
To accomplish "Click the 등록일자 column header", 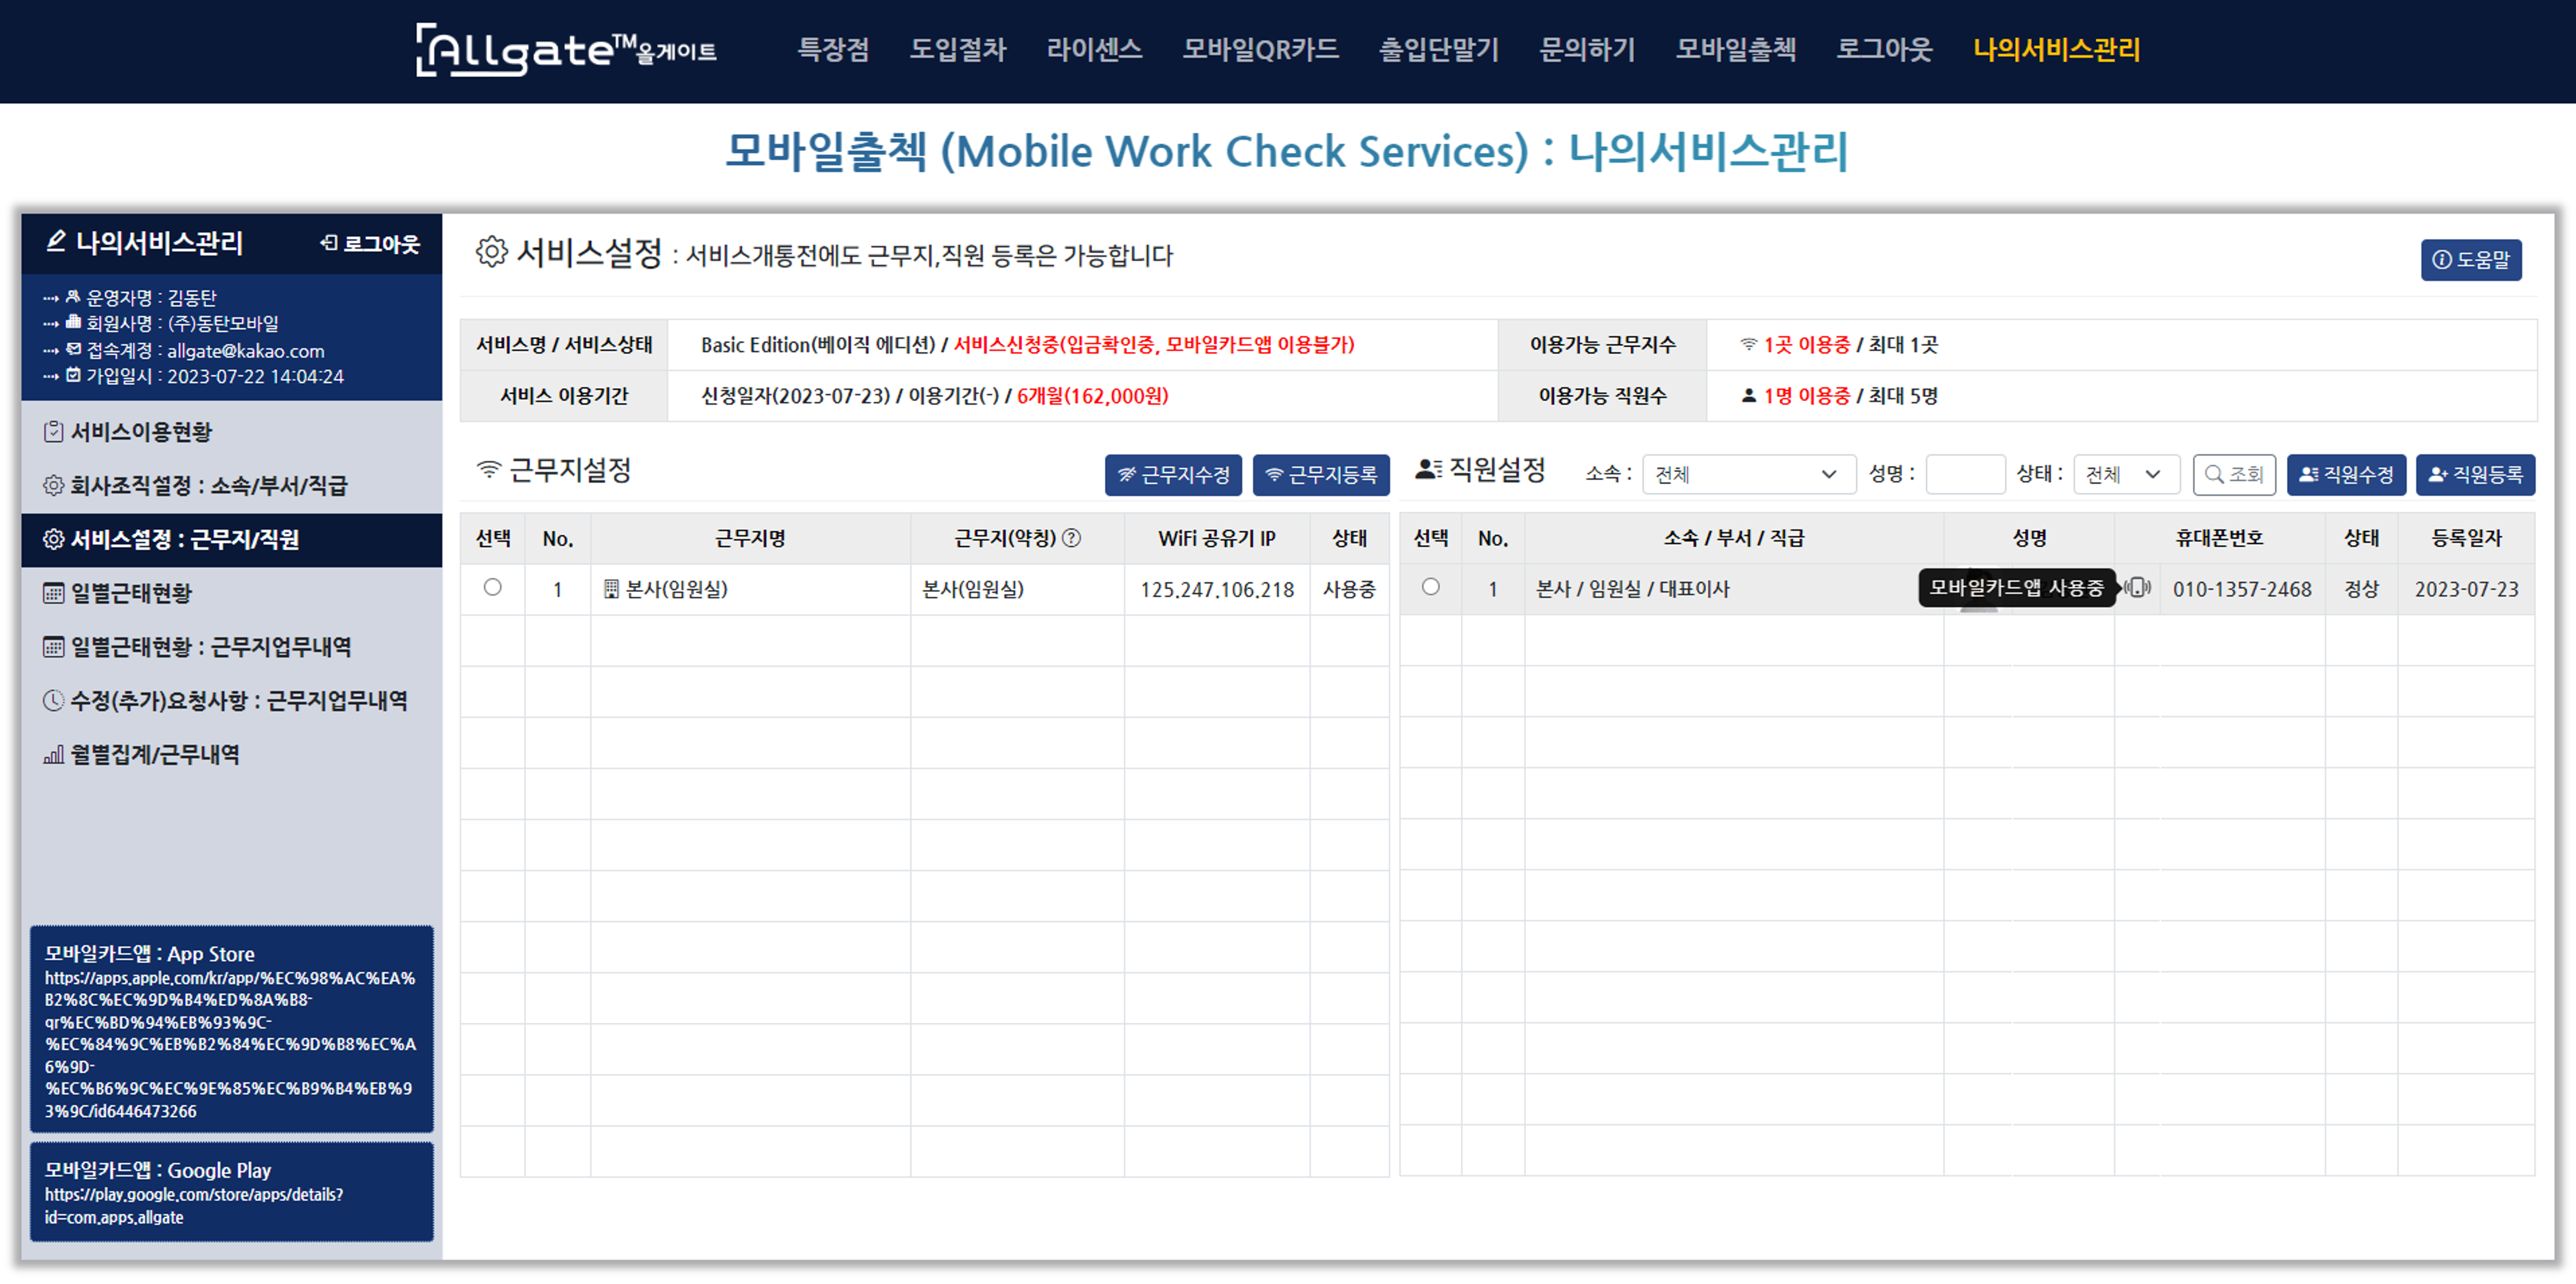I will coord(2466,538).
